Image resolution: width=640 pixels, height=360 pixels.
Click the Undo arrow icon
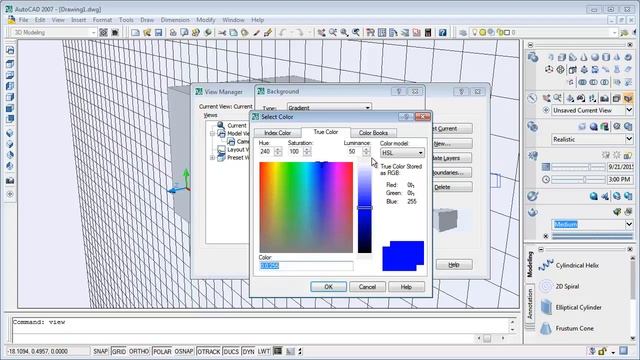pos(282,33)
